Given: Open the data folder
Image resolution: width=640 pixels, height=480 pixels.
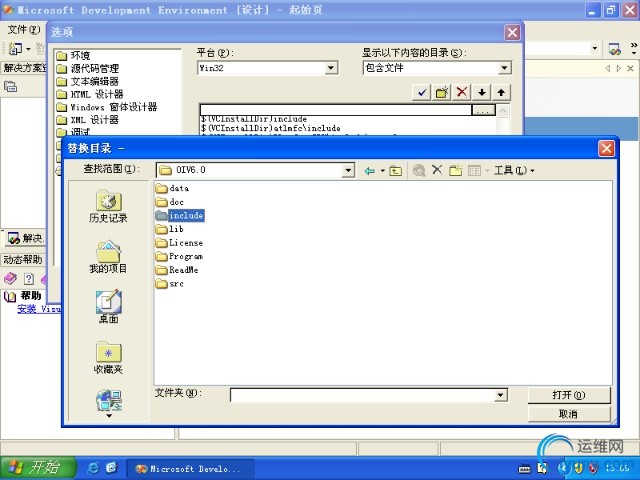Looking at the screenshot, I should (172, 188).
